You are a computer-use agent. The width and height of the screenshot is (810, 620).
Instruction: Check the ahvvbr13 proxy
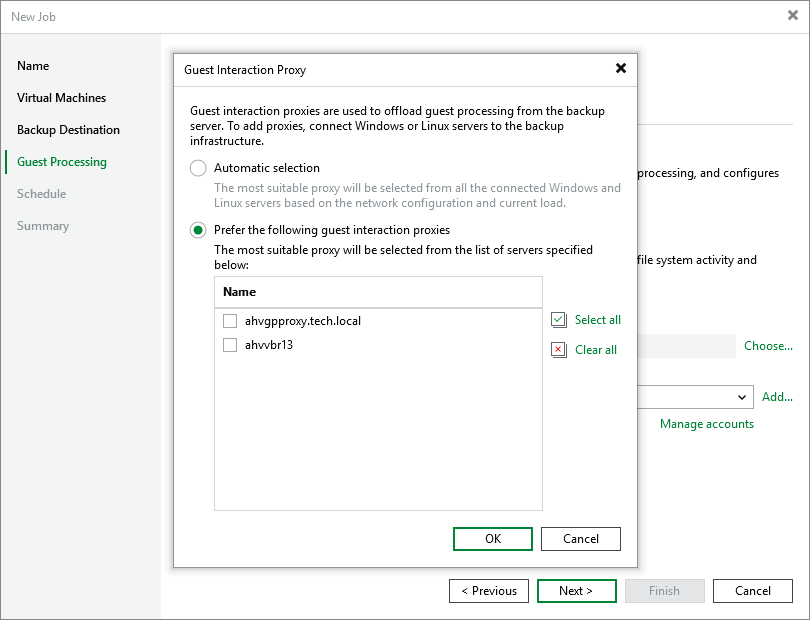tap(230, 345)
